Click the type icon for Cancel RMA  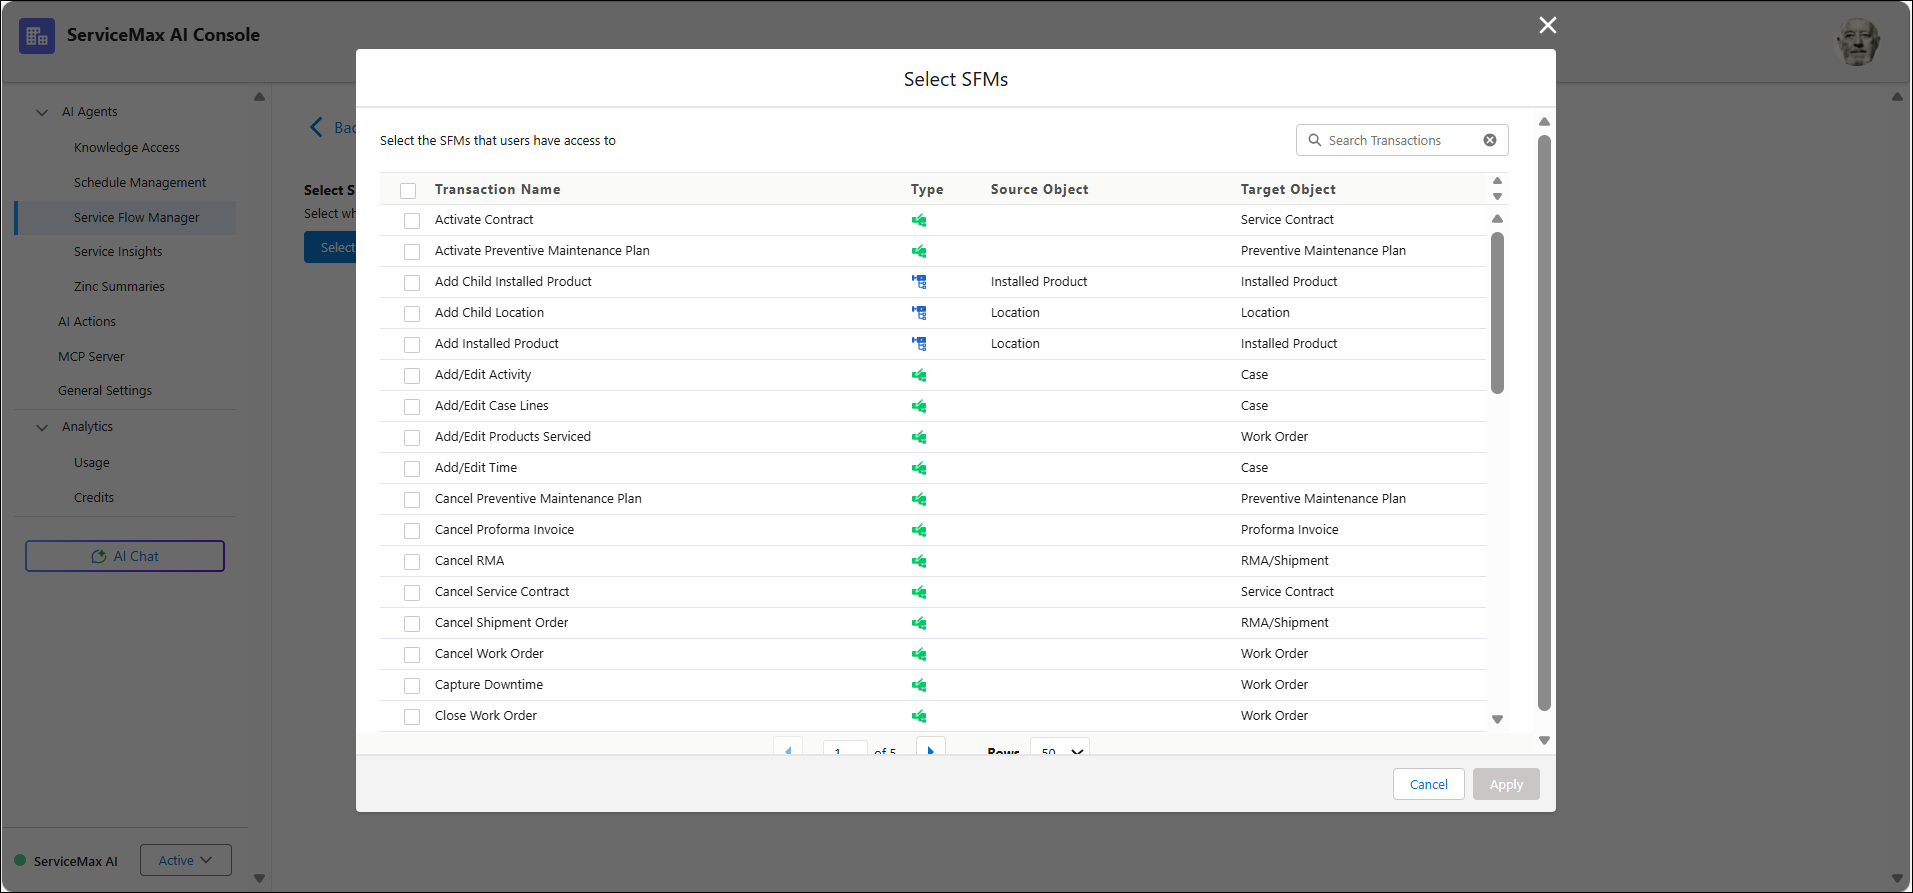[919, 561]
